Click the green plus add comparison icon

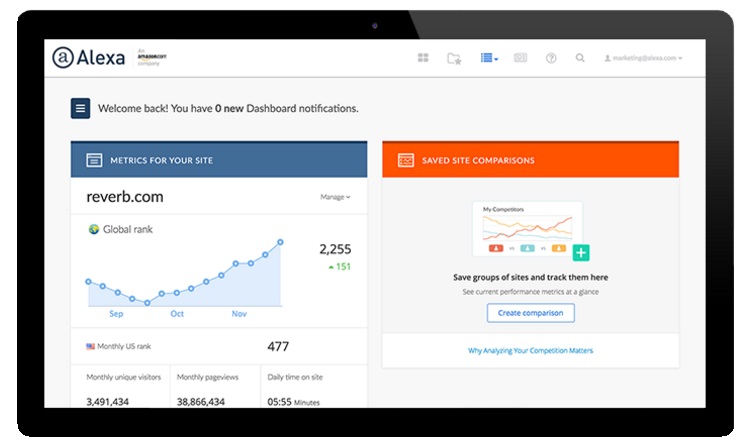point(581,253)
